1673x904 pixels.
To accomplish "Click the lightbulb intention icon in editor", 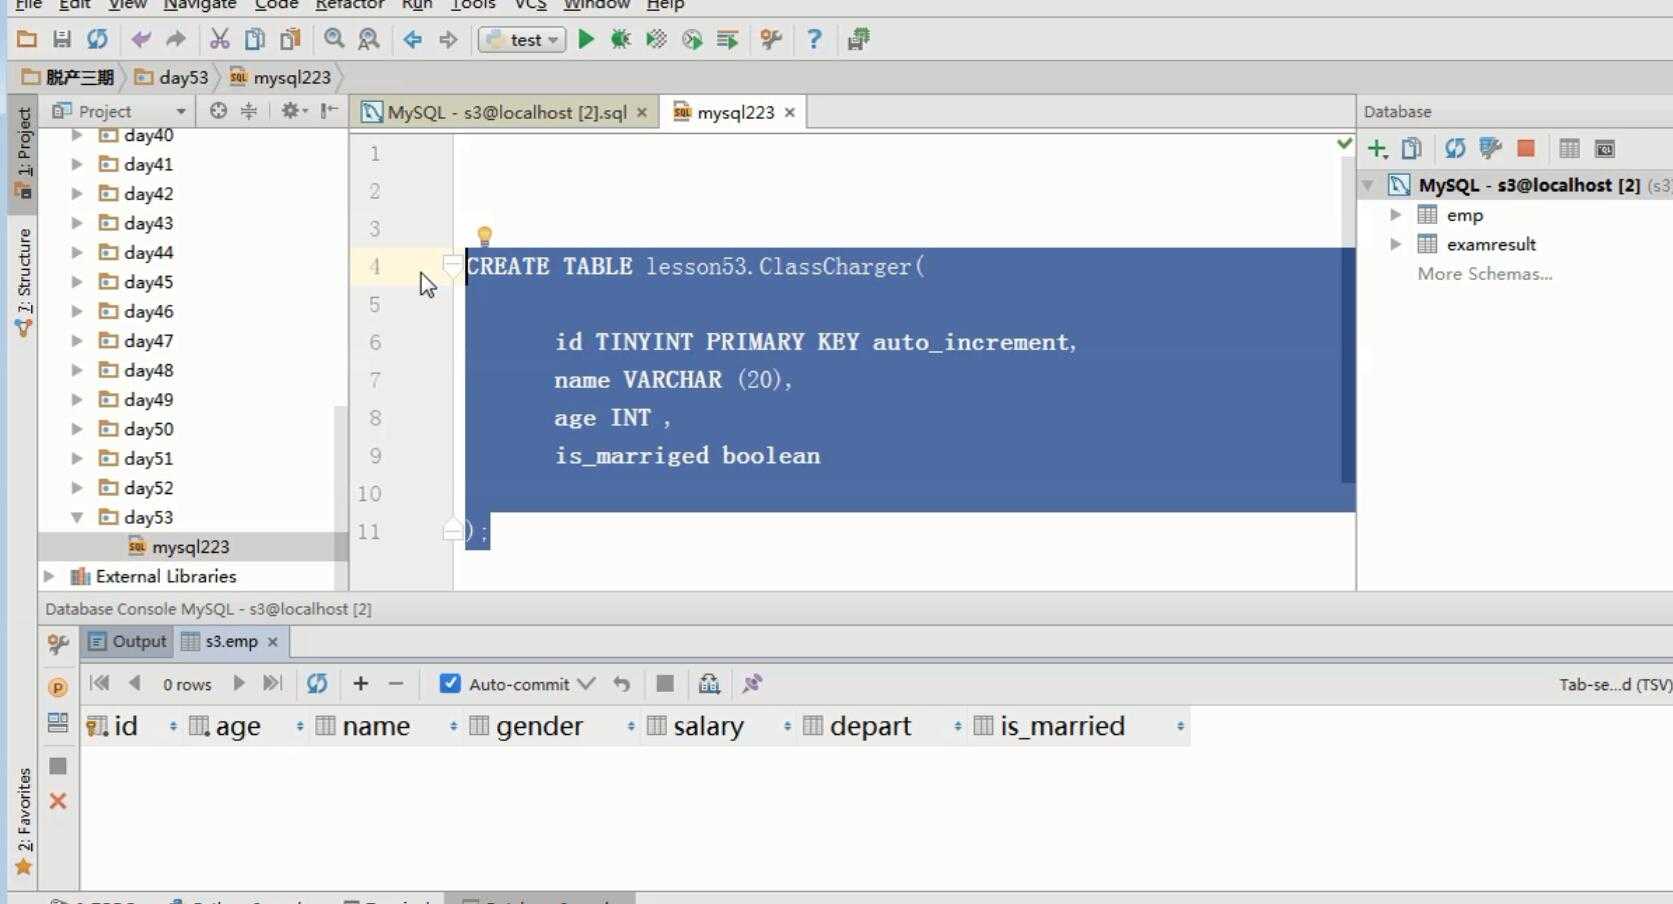I will [x=485, y=236].
